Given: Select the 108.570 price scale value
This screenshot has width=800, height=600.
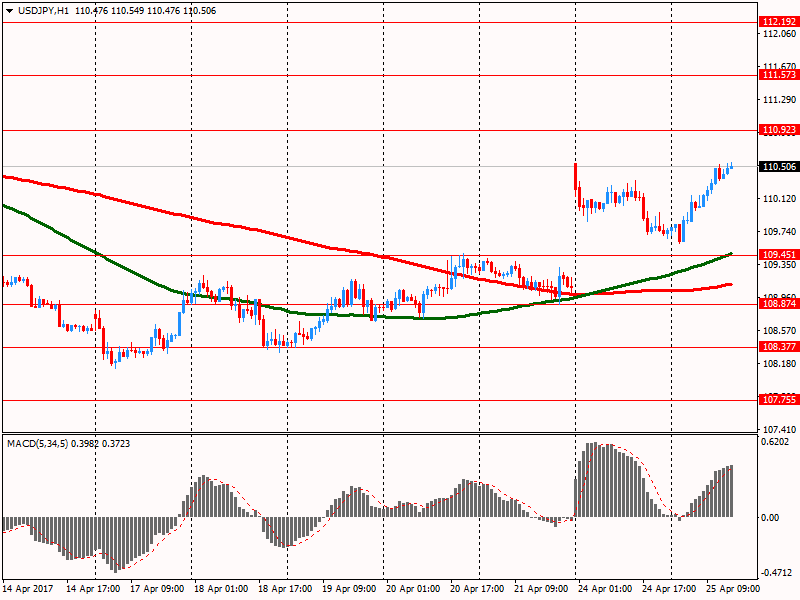Looking at the screenshot, I should click(x=779, y=331).
